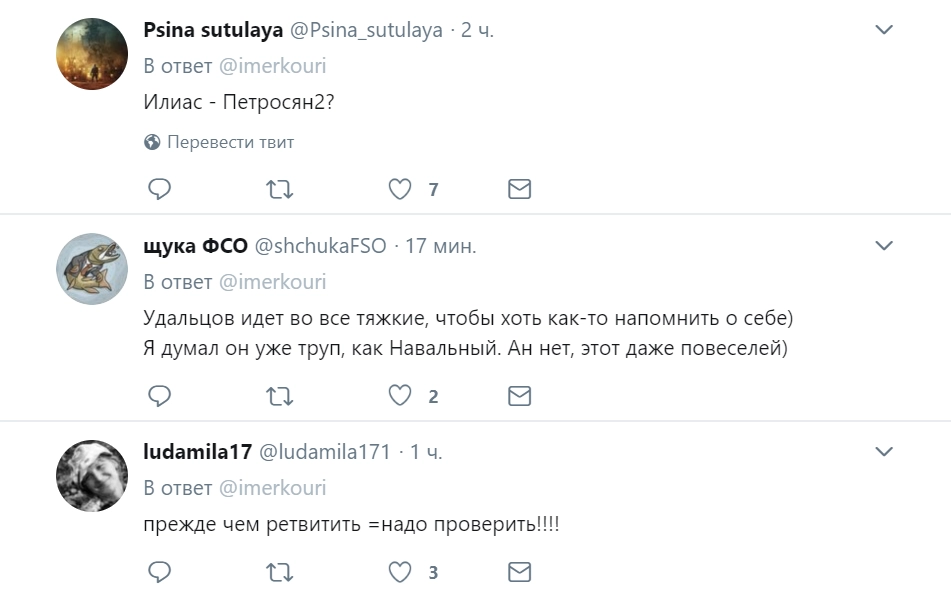The image size is (951, 592).
Task: Open the chevron menu on ludamila17's tweet
Action: coord(884,451)
